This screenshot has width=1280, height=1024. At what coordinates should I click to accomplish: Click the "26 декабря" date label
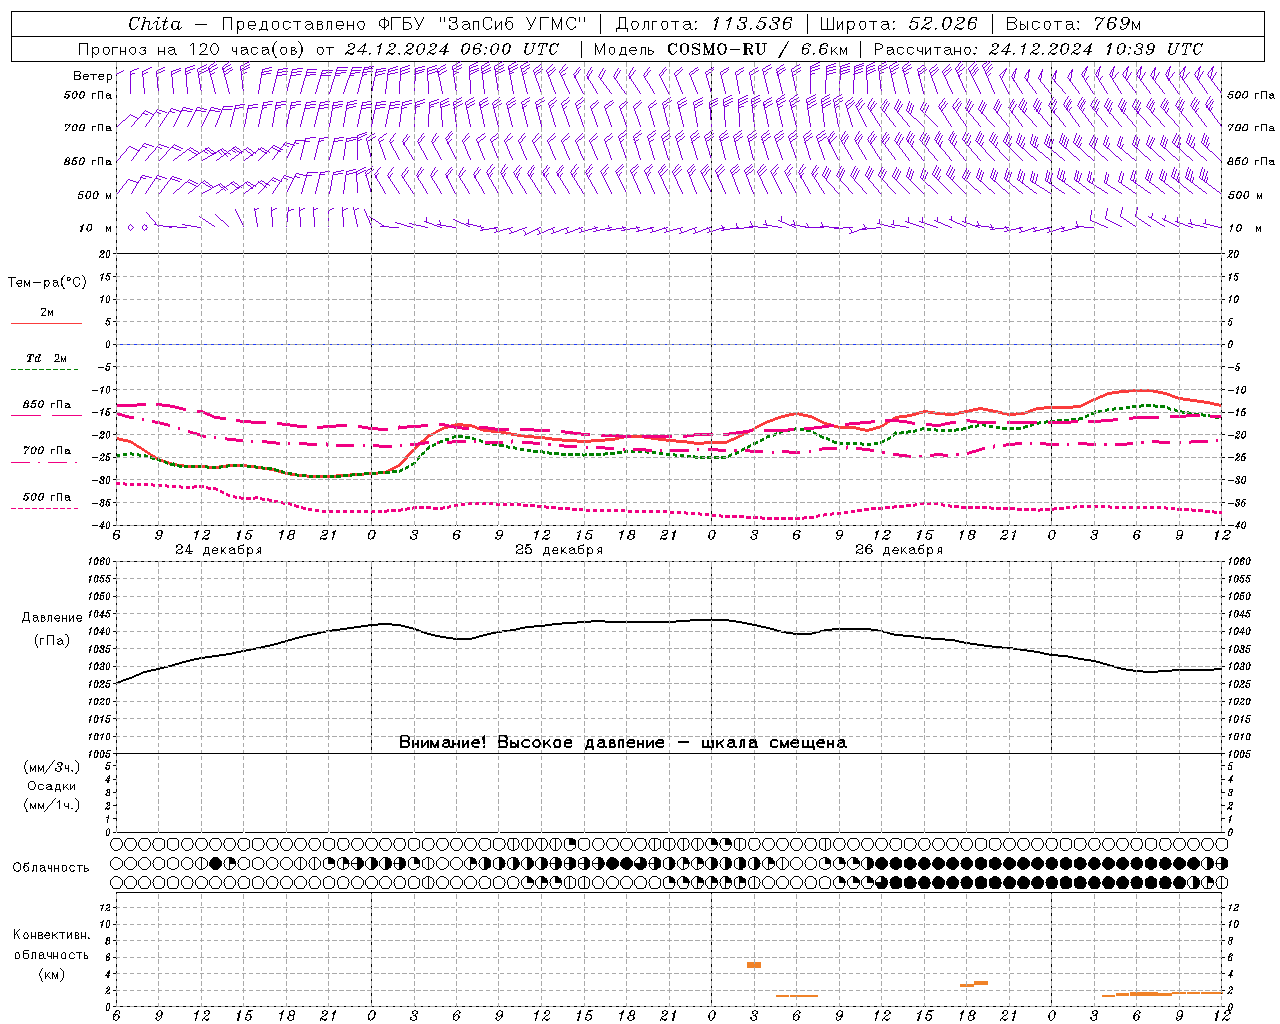pos(899,550)
